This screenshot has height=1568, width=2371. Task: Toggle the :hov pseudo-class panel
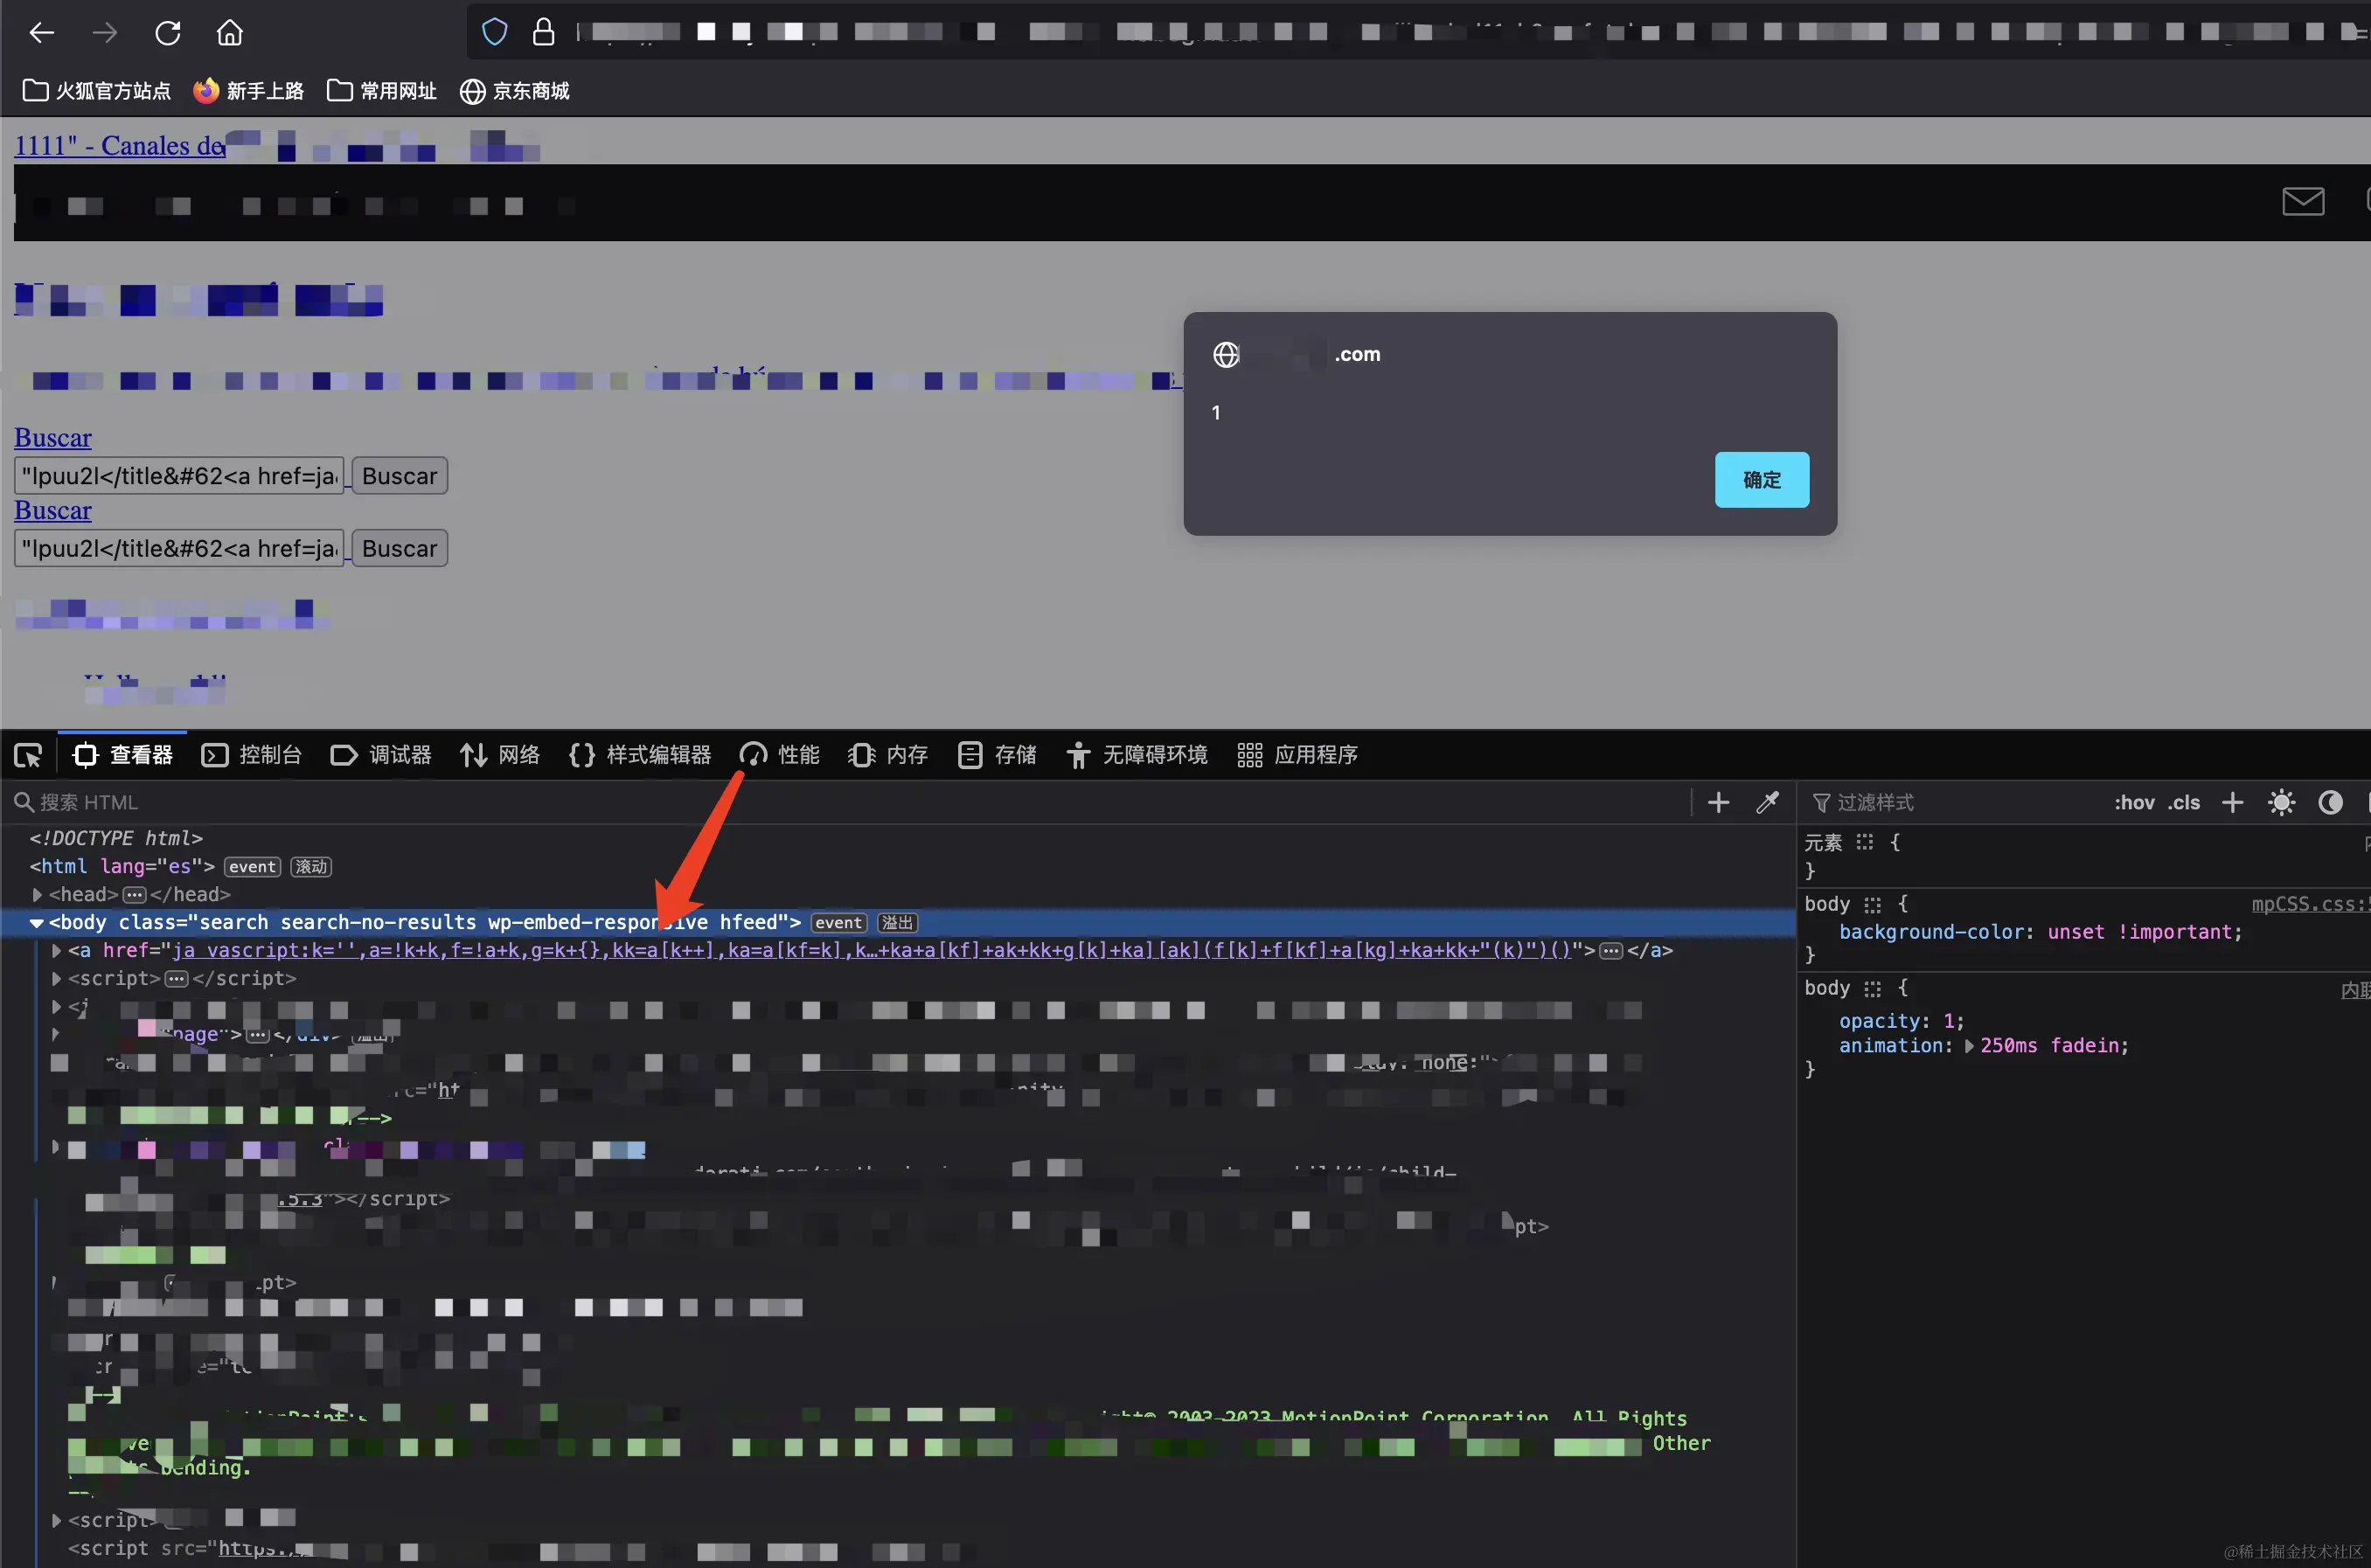coord(2134,802)
